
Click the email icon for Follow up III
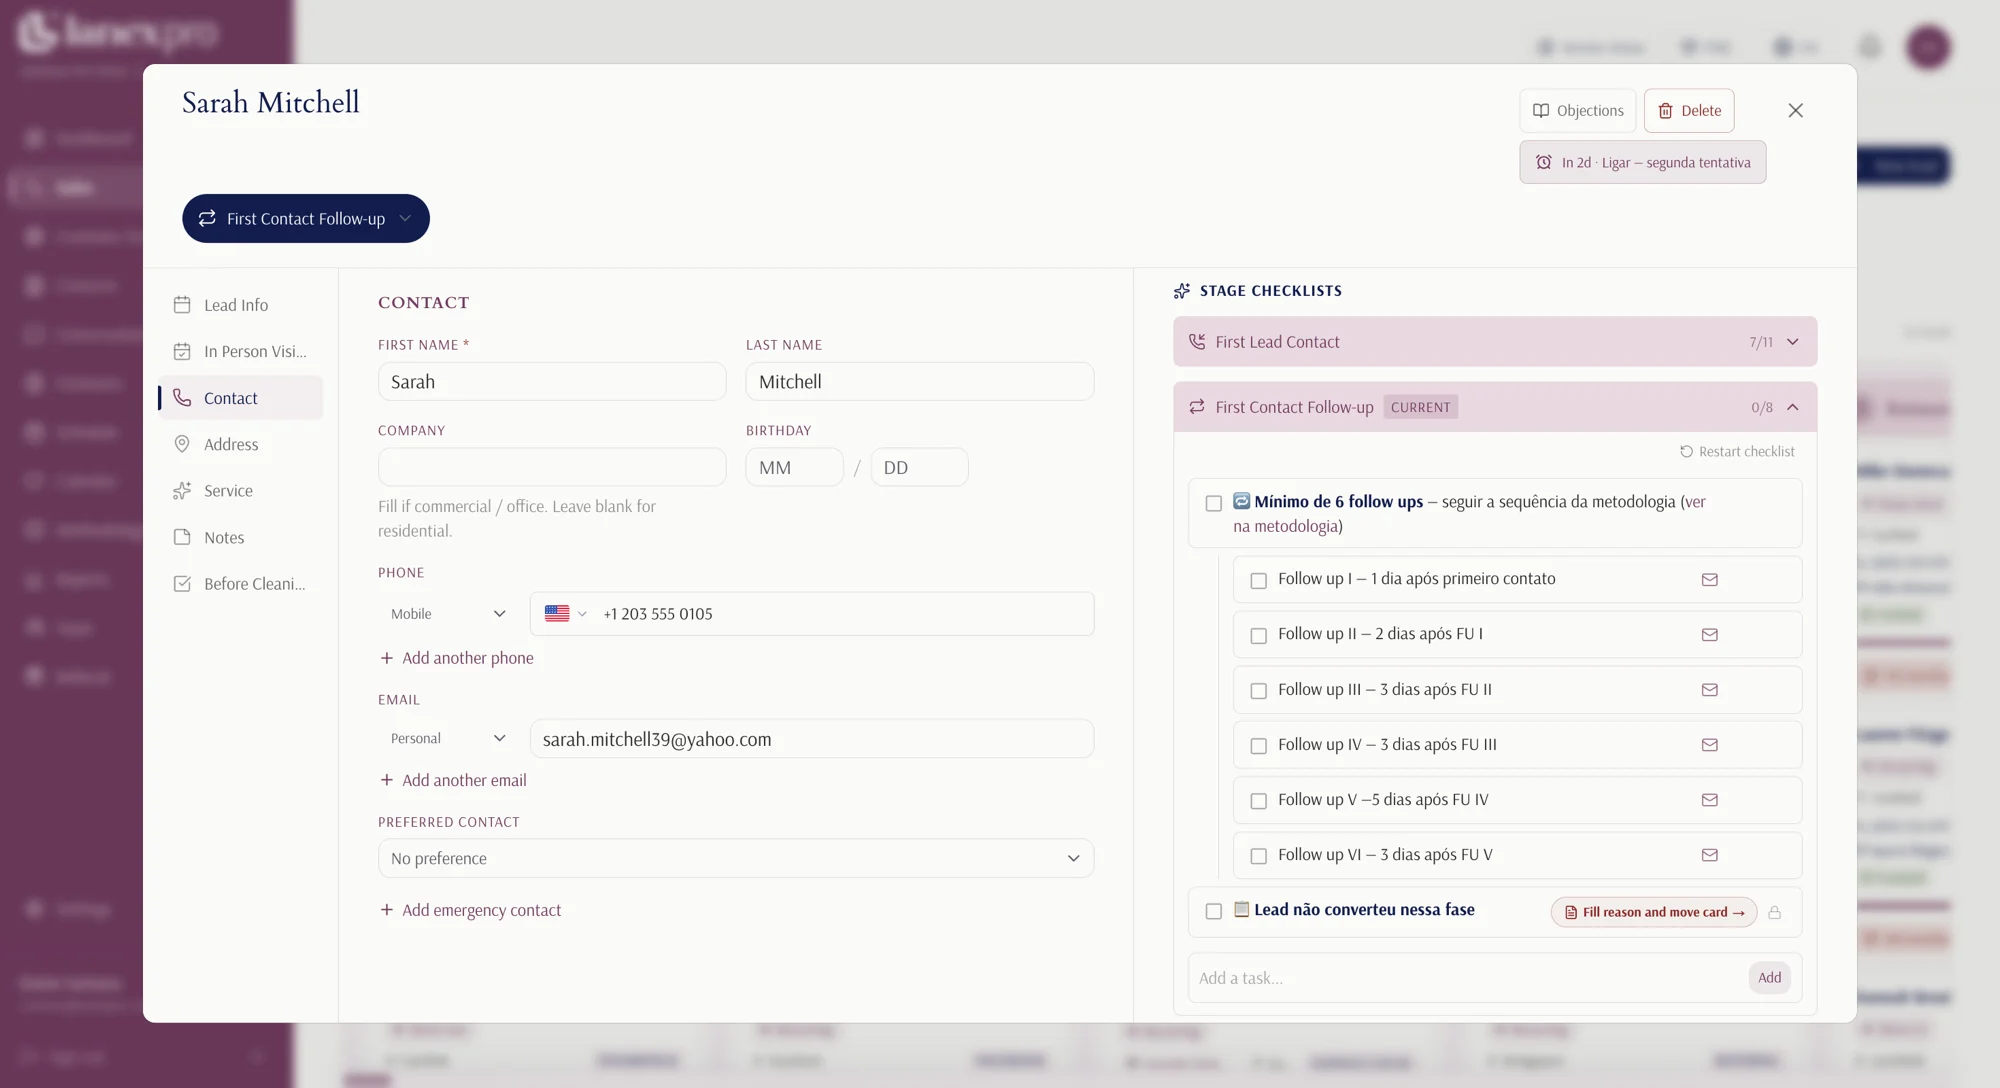(x=1709, y=690)
